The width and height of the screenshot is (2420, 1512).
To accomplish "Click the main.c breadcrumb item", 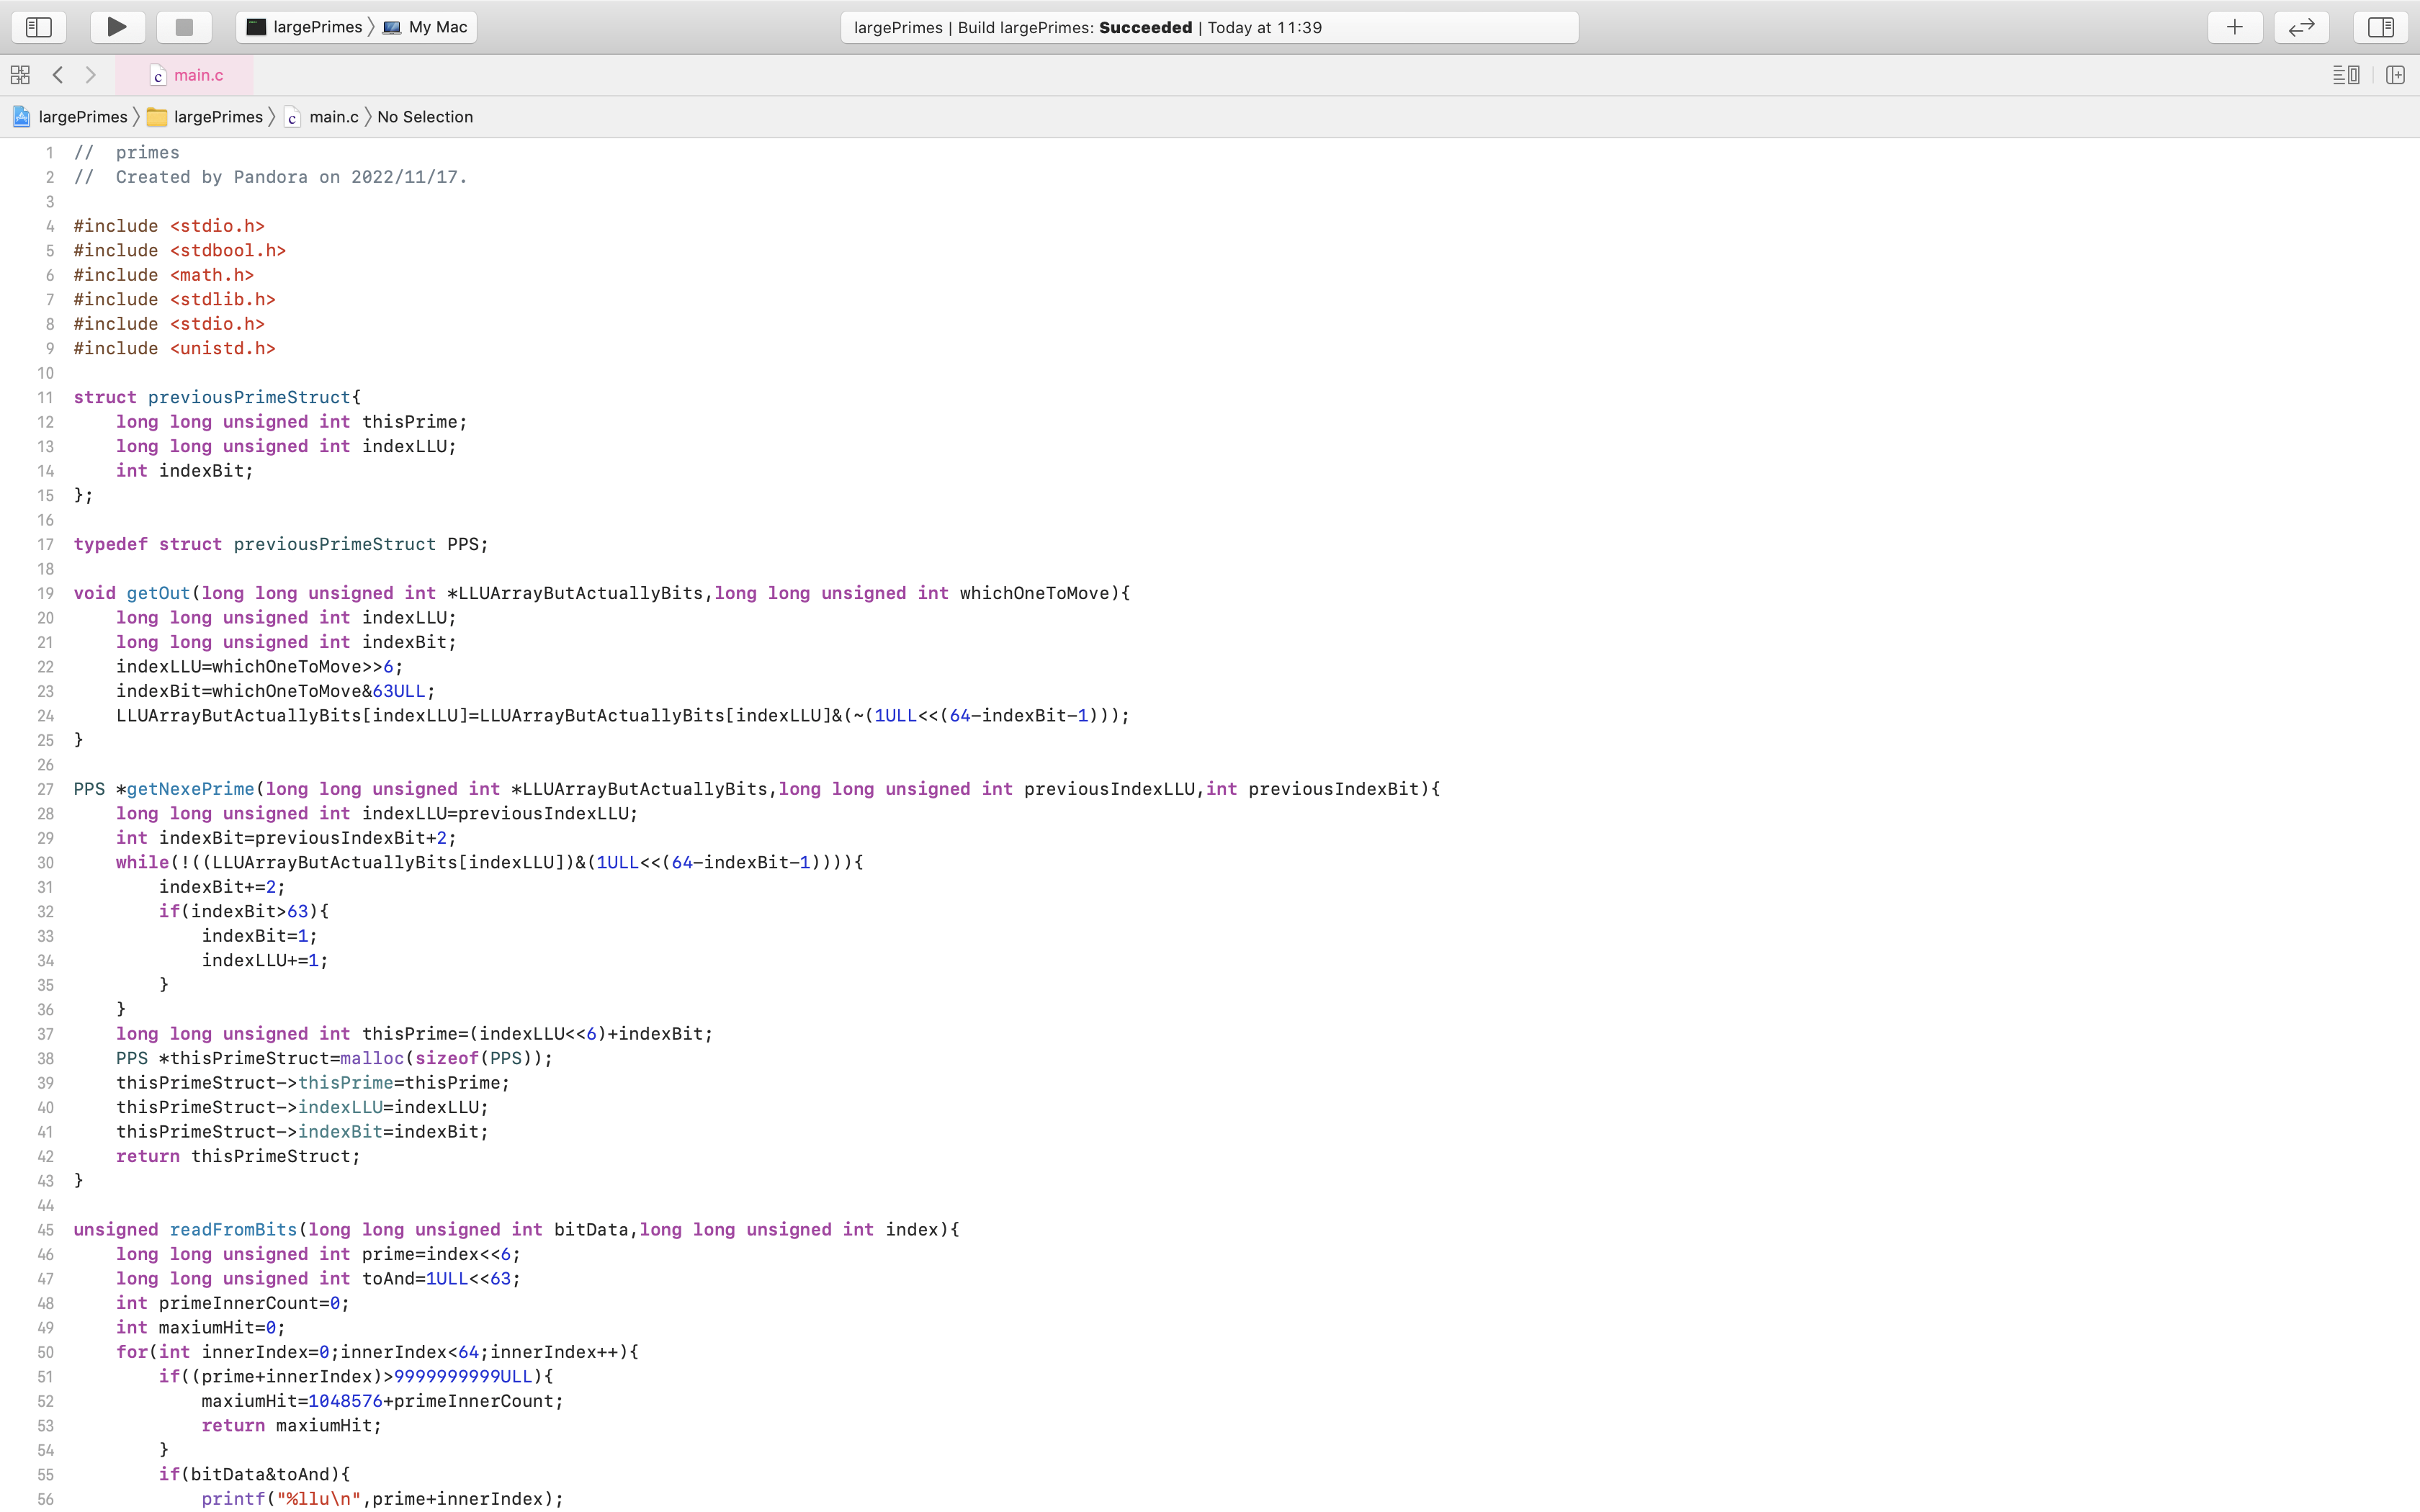I will (322, 117).
